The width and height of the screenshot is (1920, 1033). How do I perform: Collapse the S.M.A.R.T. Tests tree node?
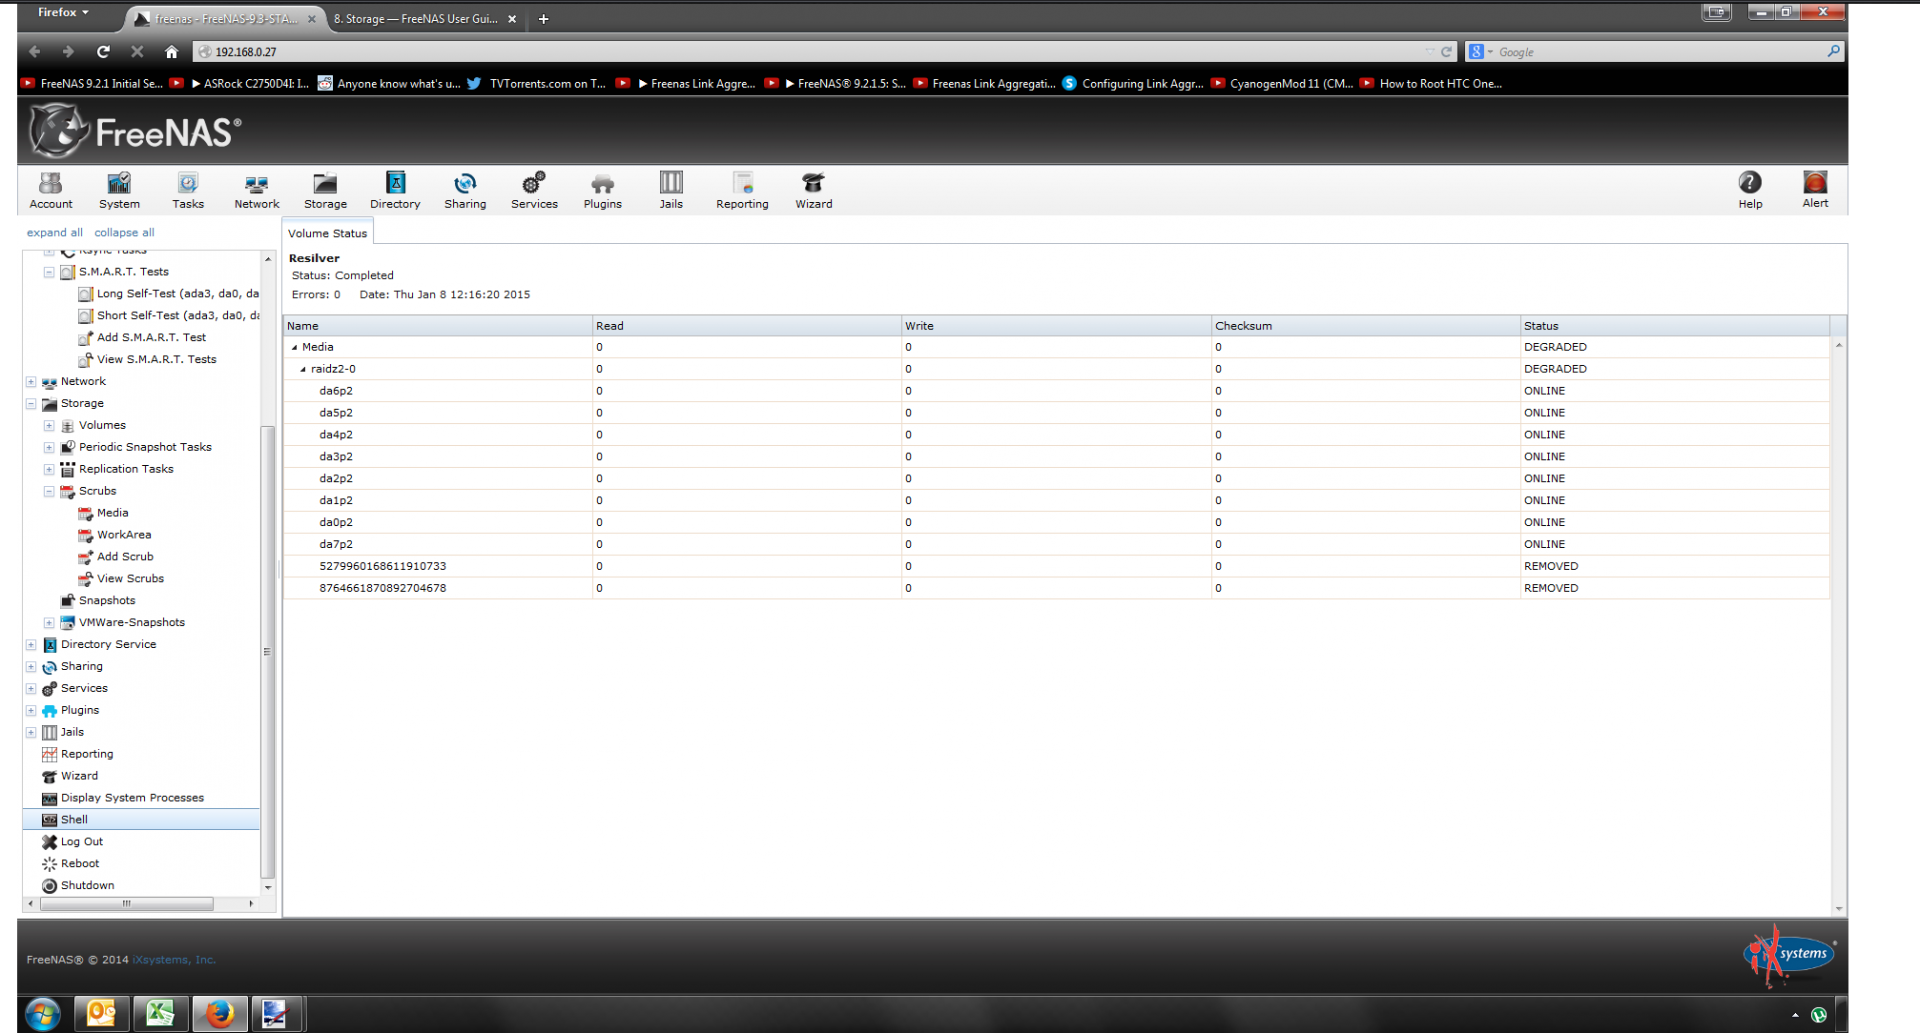49,272
